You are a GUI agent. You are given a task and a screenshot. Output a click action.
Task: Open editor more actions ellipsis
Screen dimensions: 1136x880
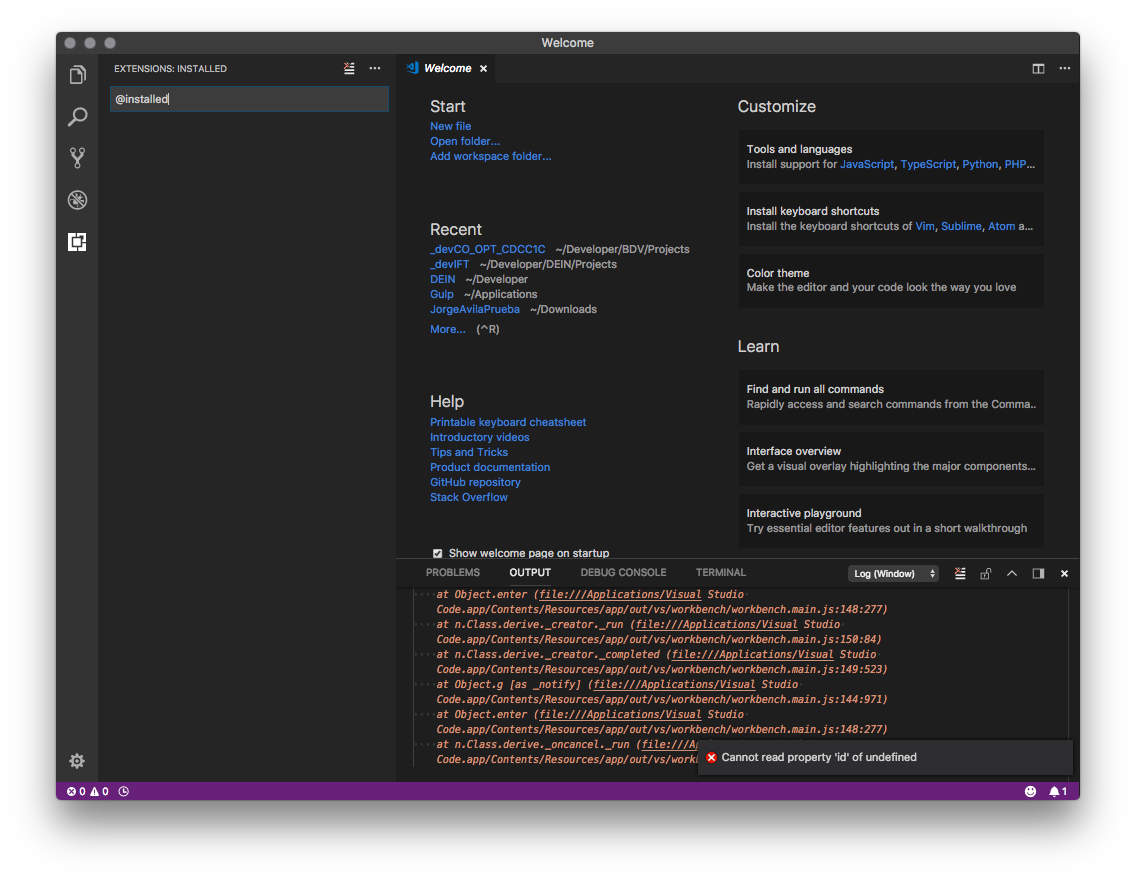pos(1064,68)
